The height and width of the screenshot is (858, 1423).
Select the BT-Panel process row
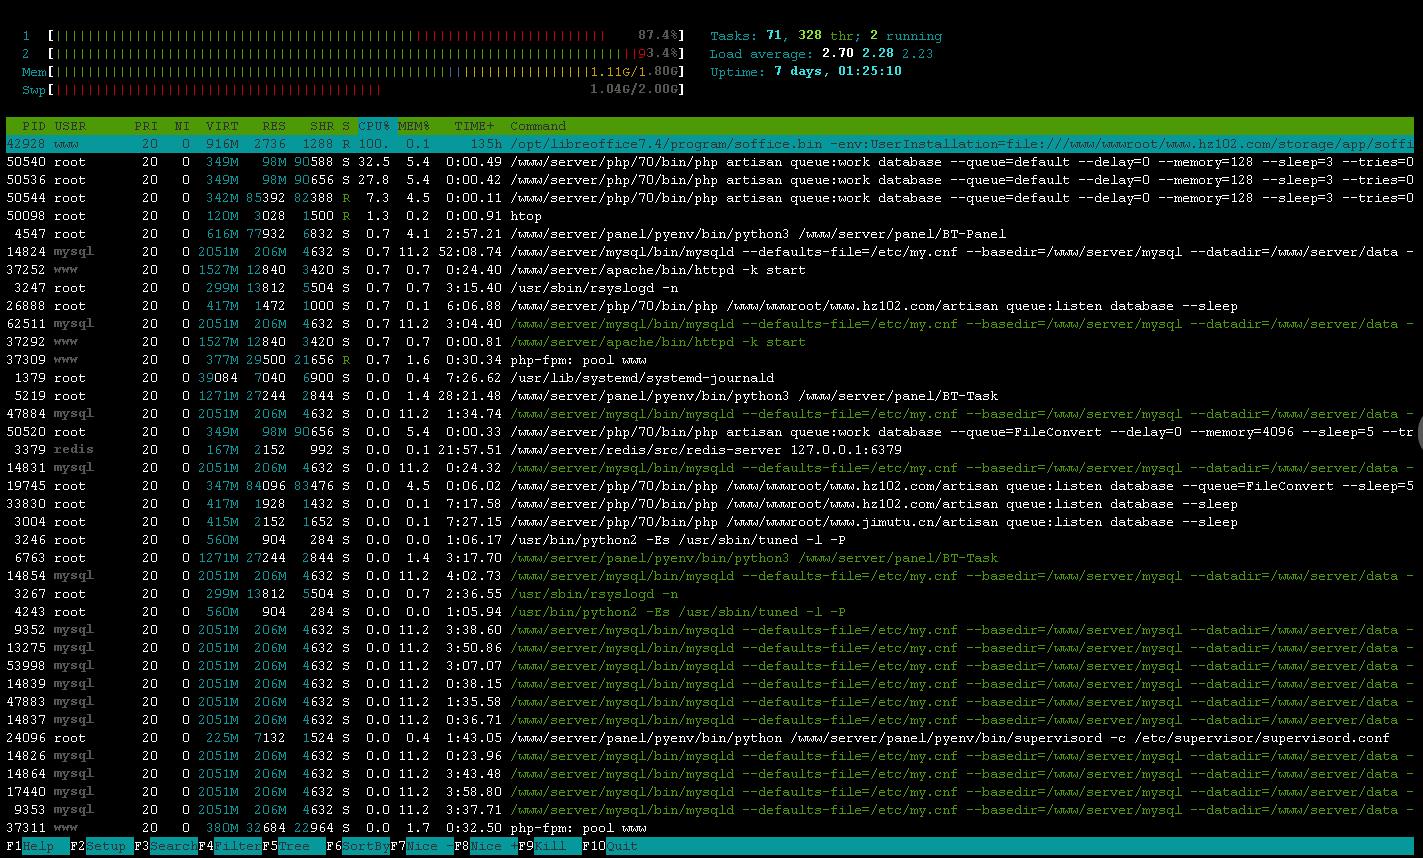pyautogui.click(x=710, y=234)
